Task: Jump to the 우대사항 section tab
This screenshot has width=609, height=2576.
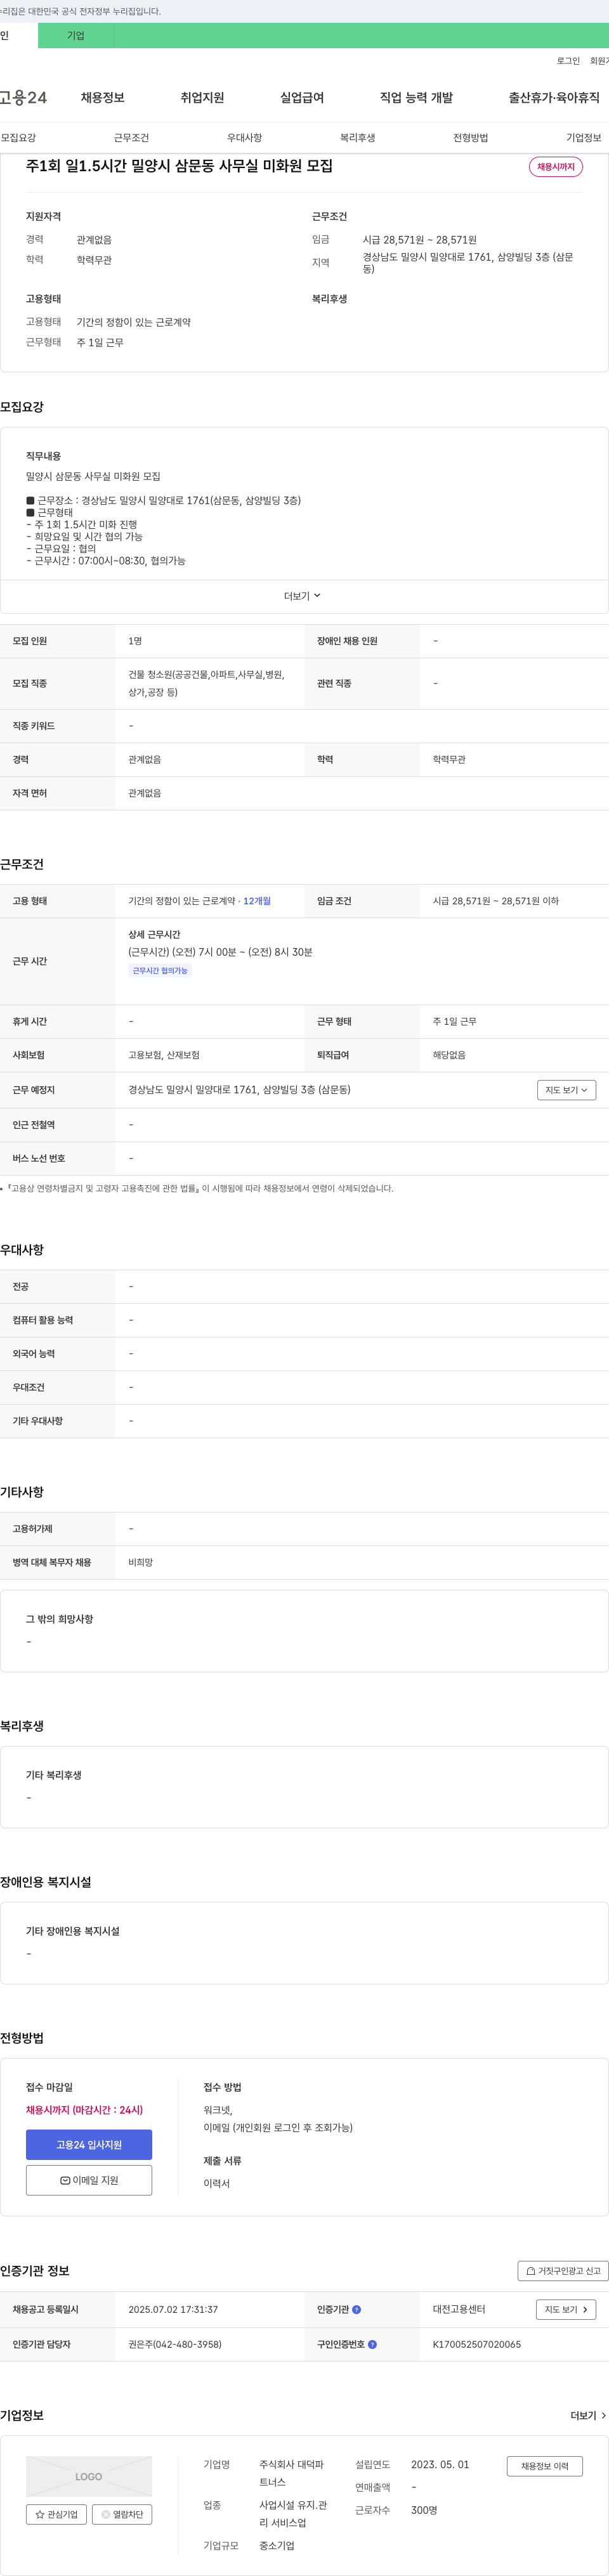Action: pos(244,138)
